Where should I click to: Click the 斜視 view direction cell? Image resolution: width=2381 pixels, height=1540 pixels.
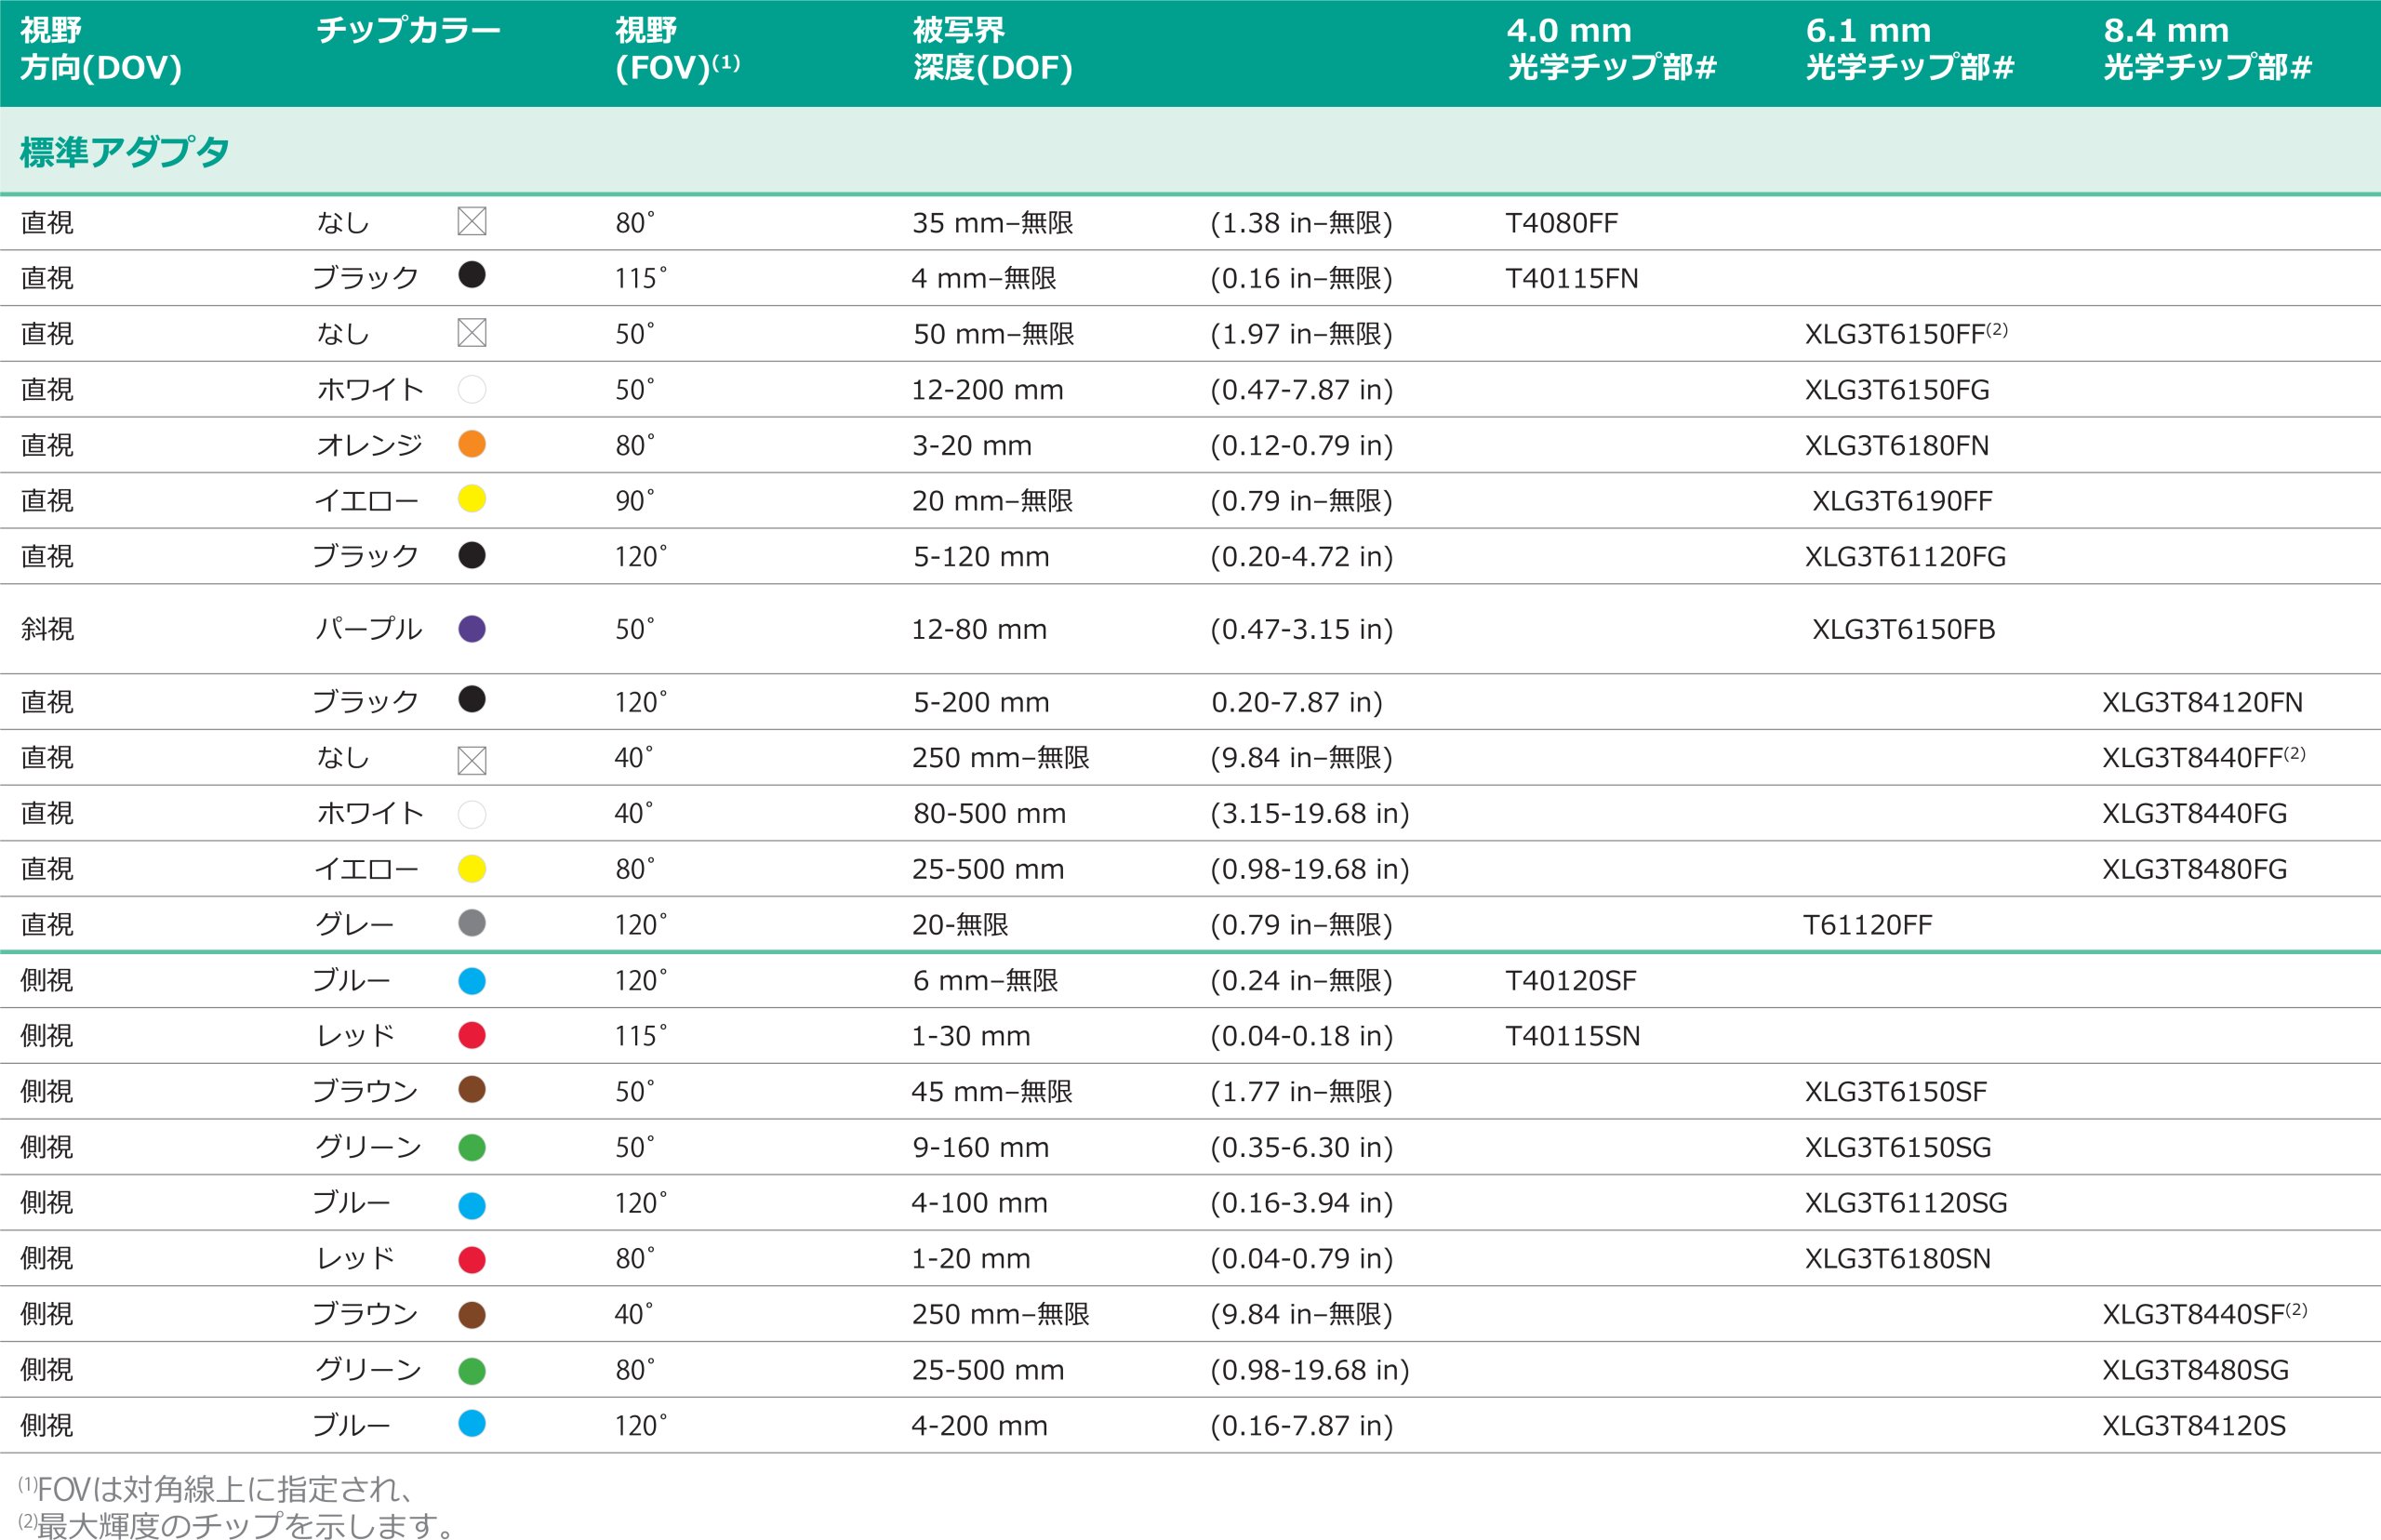[x=47, y=629]
